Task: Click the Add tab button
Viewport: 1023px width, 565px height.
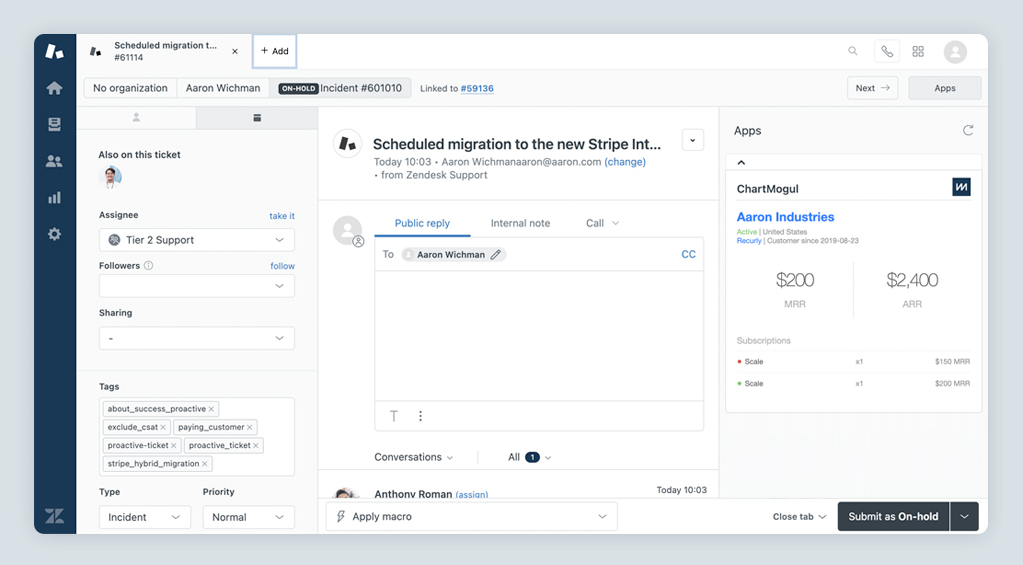Action: point(275,51)
